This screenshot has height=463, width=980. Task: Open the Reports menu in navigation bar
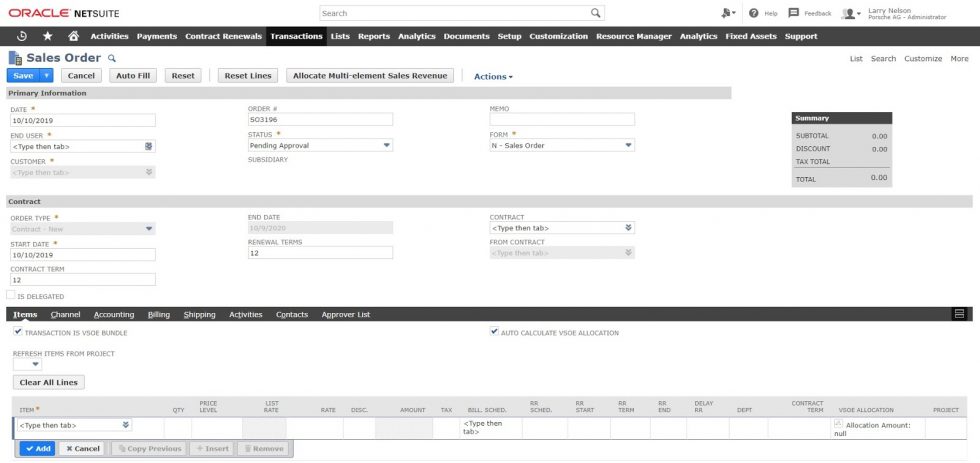click(x=373, y=36)
